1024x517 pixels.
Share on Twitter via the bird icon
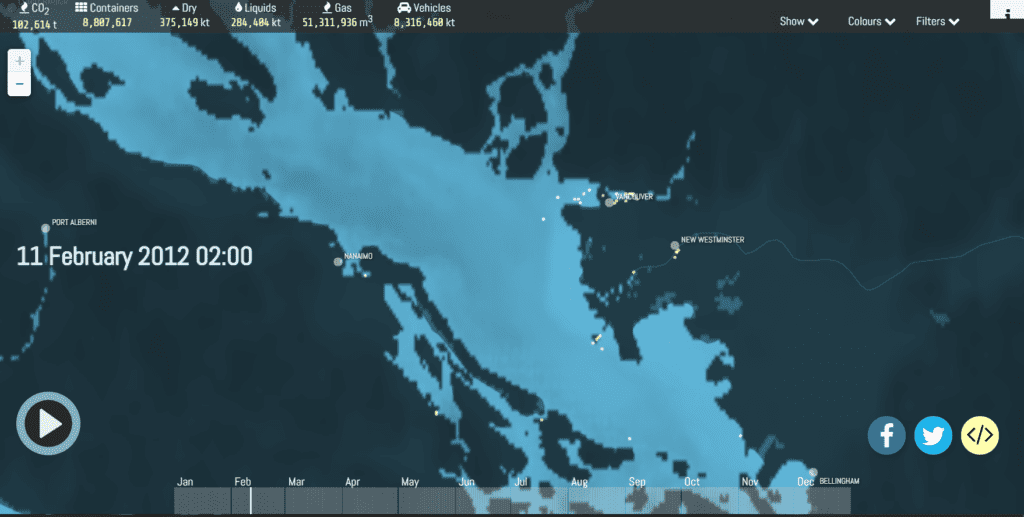(x=933, y=435)
